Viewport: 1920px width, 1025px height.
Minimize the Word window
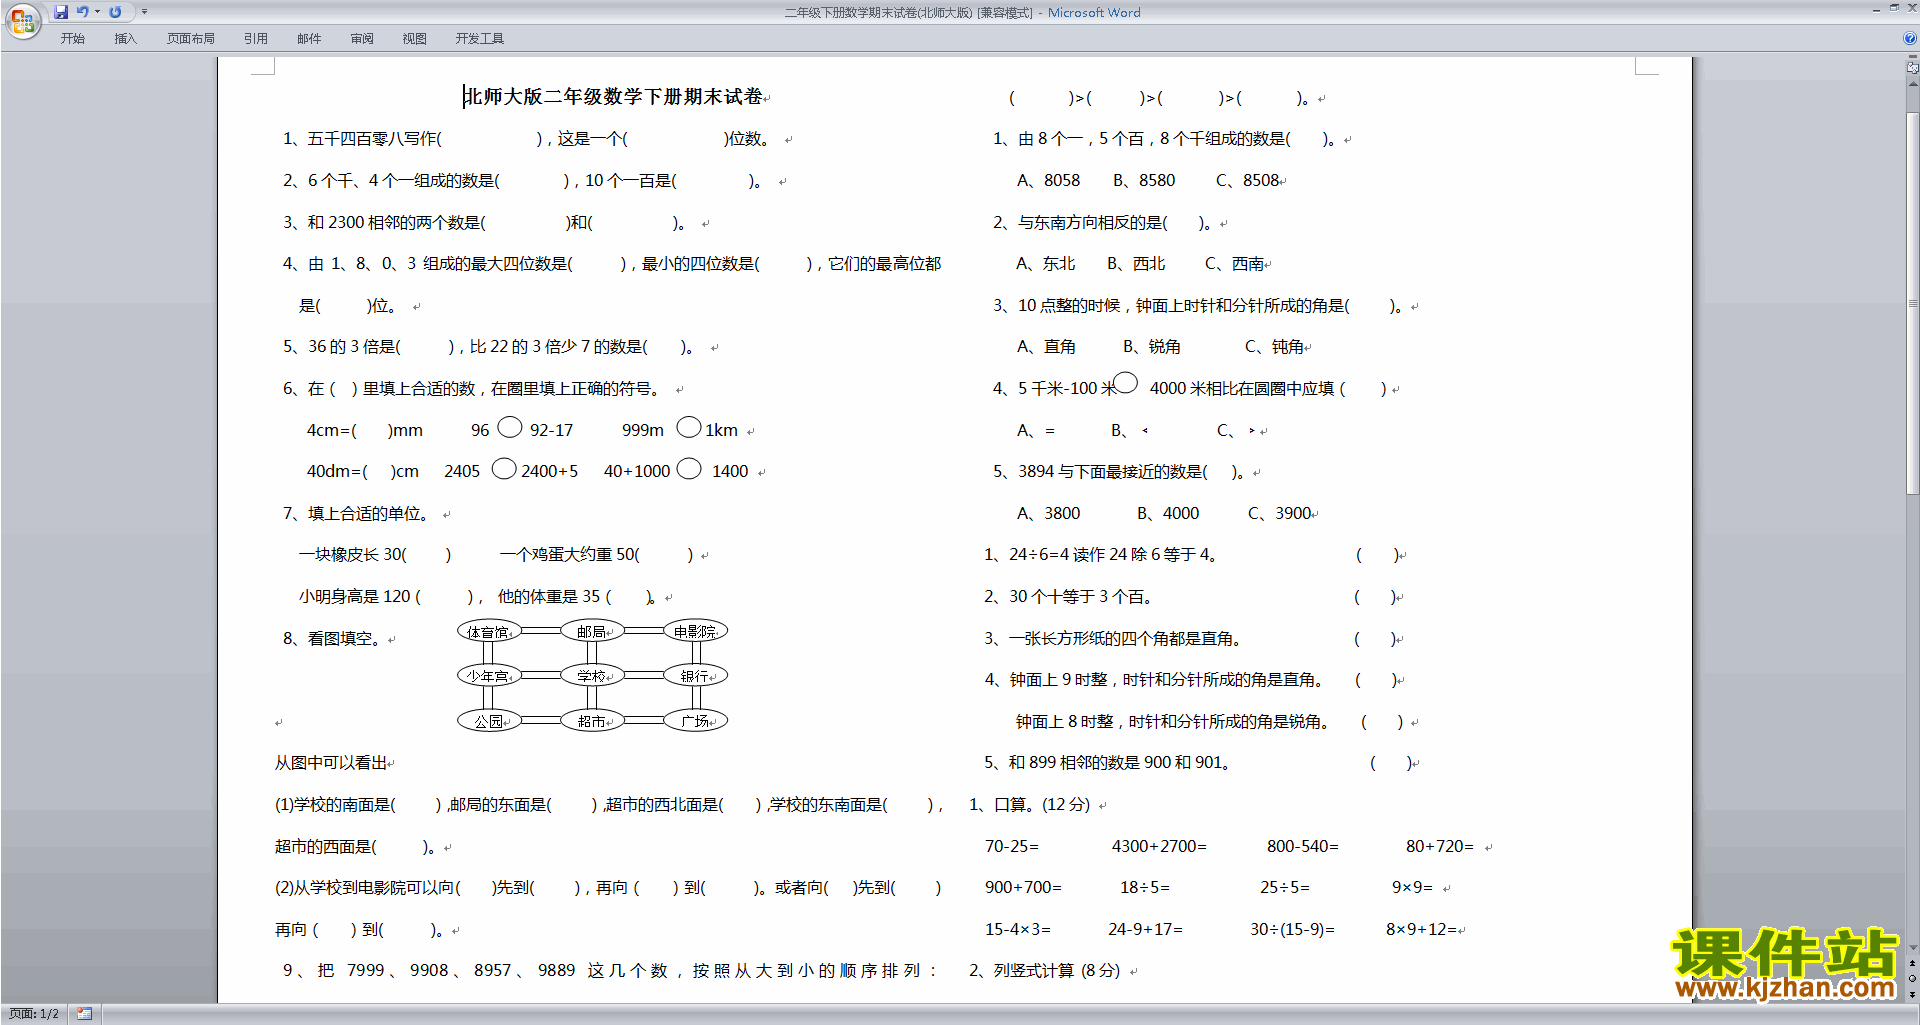[x=1876, y=9]
